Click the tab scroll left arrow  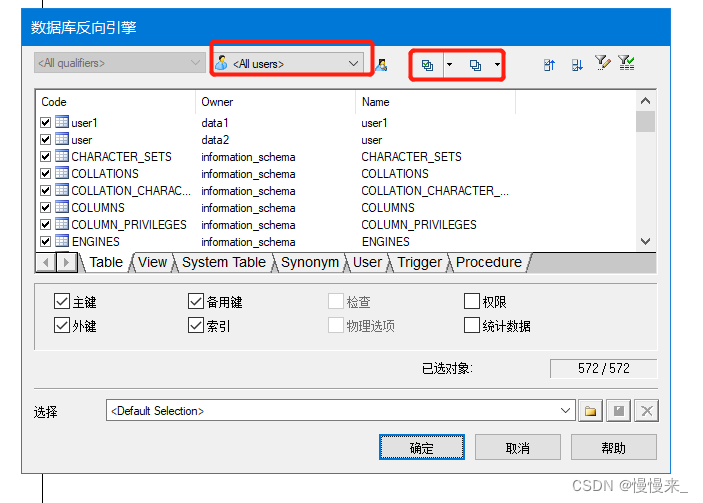click(x=45, y=262)
